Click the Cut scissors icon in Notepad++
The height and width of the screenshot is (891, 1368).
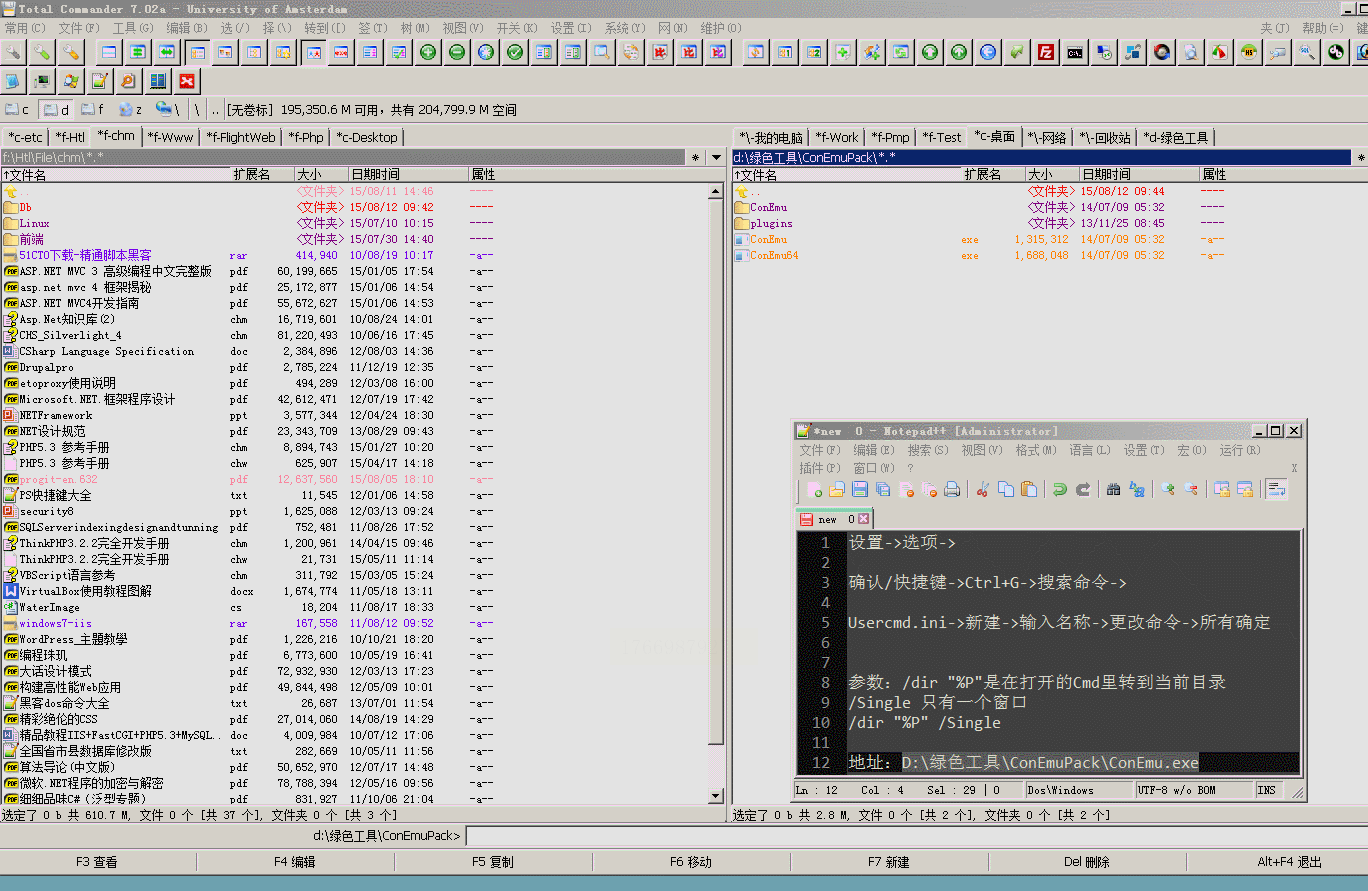click(x=982, y=489)
